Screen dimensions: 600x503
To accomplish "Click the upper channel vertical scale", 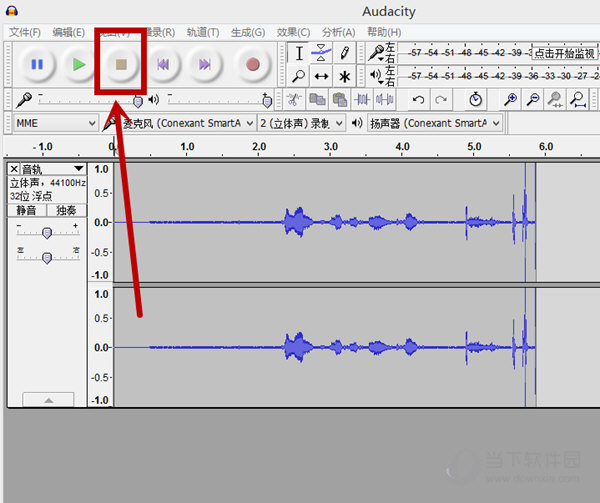I will click(101, 222).
